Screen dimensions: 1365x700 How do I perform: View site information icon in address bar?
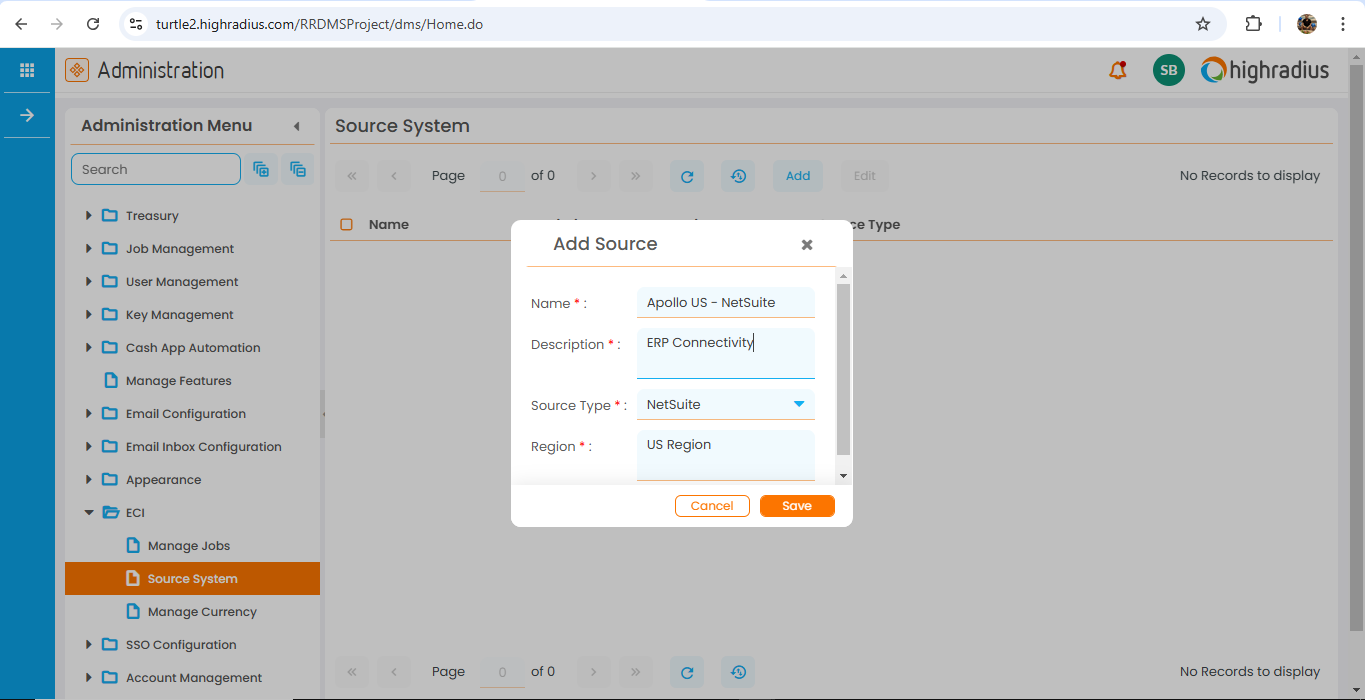coord(136,24)
